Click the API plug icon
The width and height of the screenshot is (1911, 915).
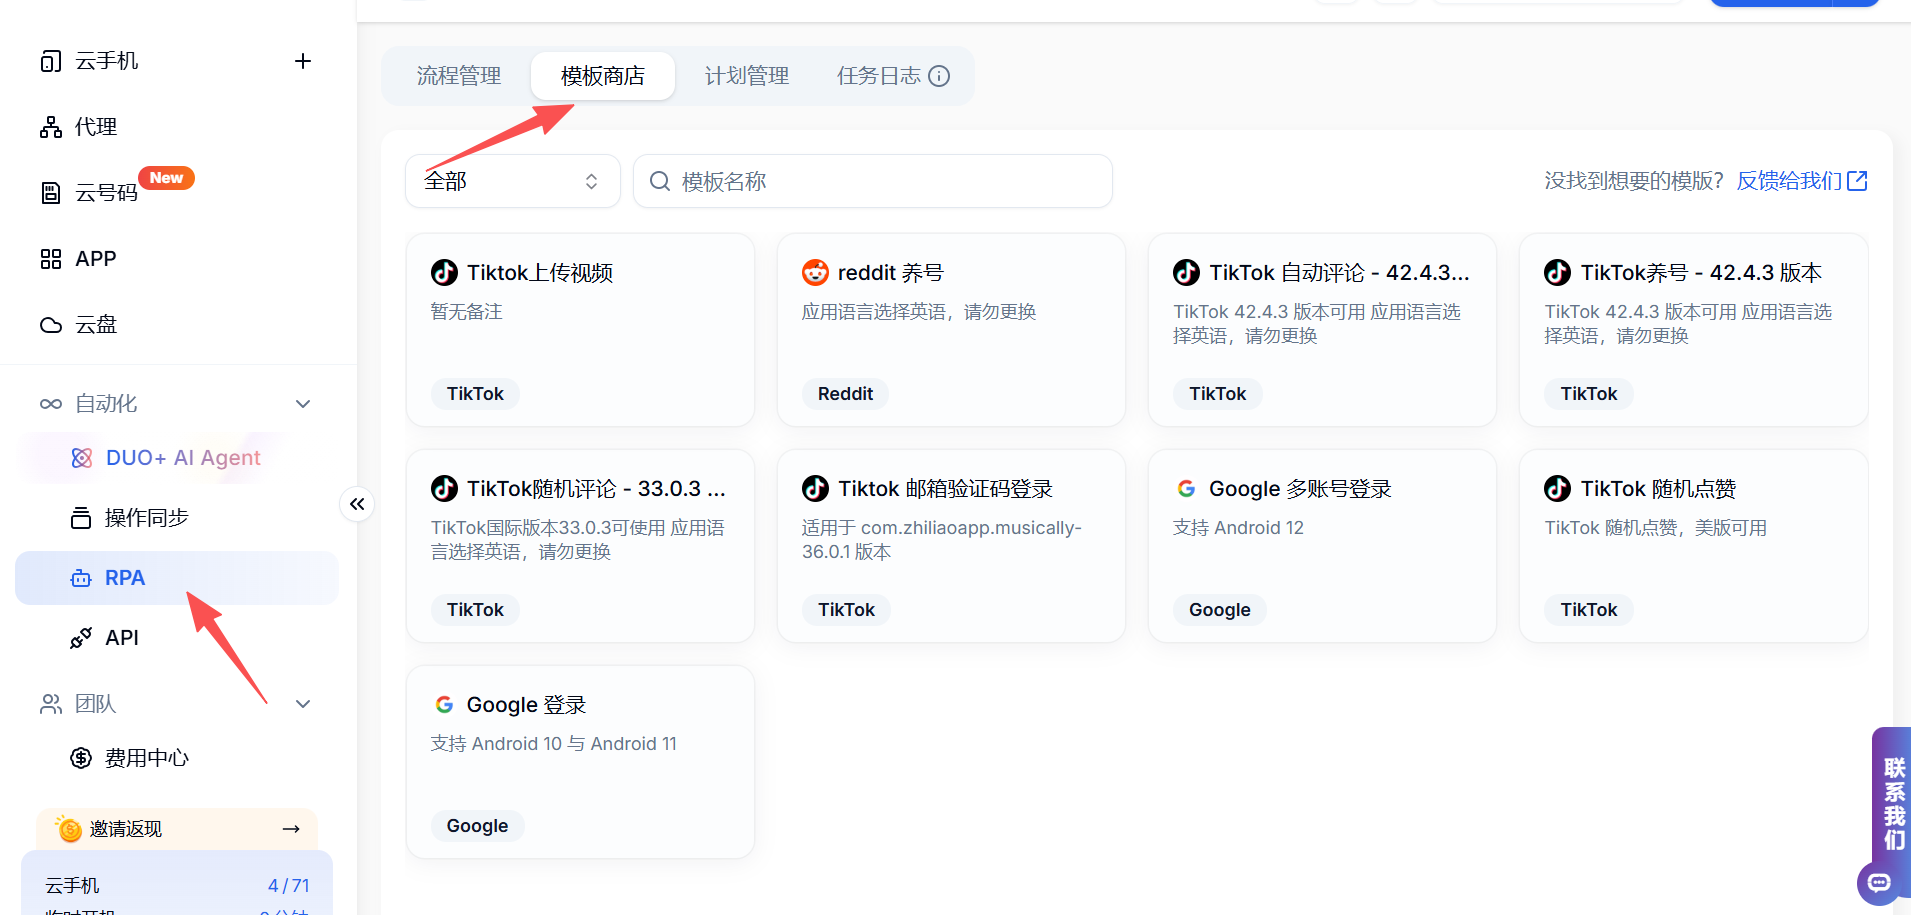[x=81, y=638]
